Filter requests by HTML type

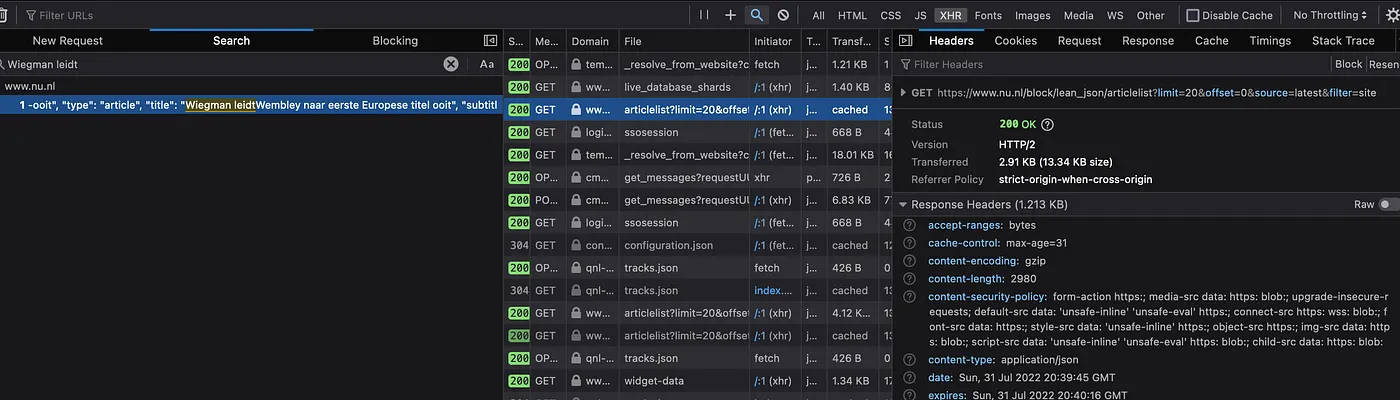pos(852,15)
